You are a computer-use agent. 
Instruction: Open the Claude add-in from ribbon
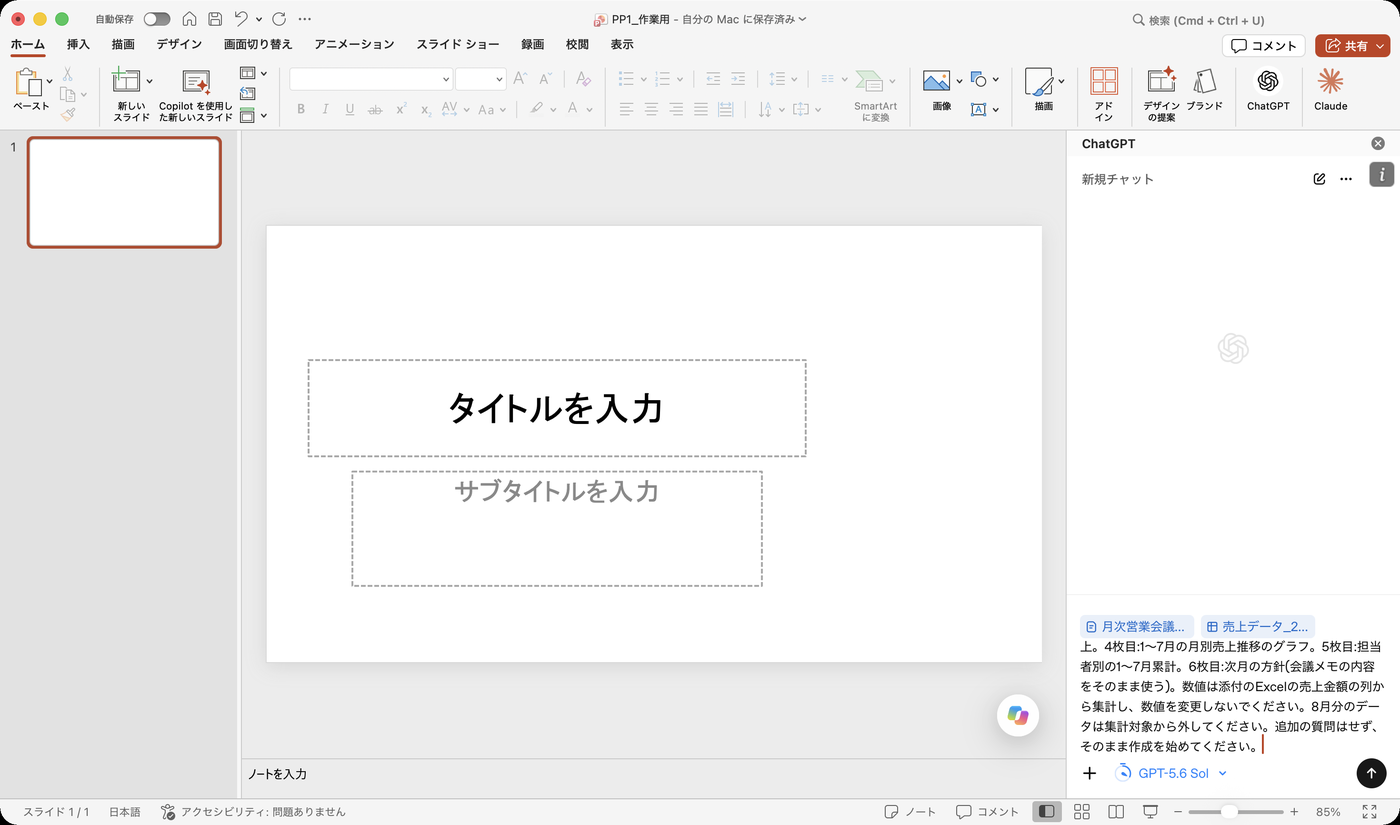pos(1330,90)
